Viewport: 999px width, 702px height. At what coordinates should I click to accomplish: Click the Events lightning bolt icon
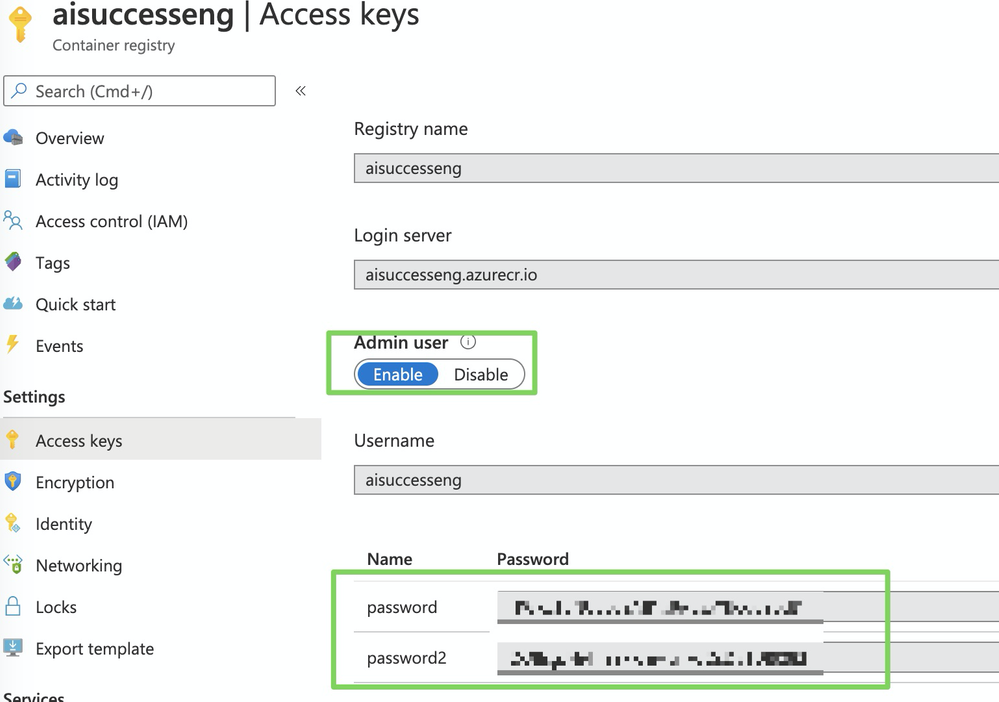click(x=13, y=346)
